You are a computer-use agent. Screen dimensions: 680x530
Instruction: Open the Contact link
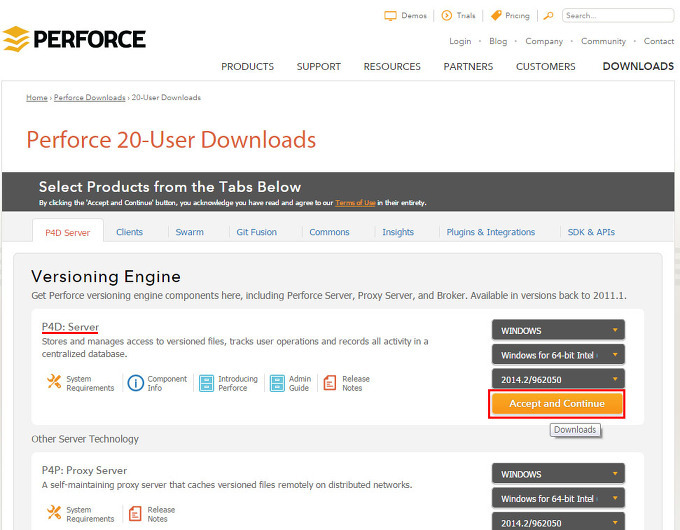click(658, 41)
